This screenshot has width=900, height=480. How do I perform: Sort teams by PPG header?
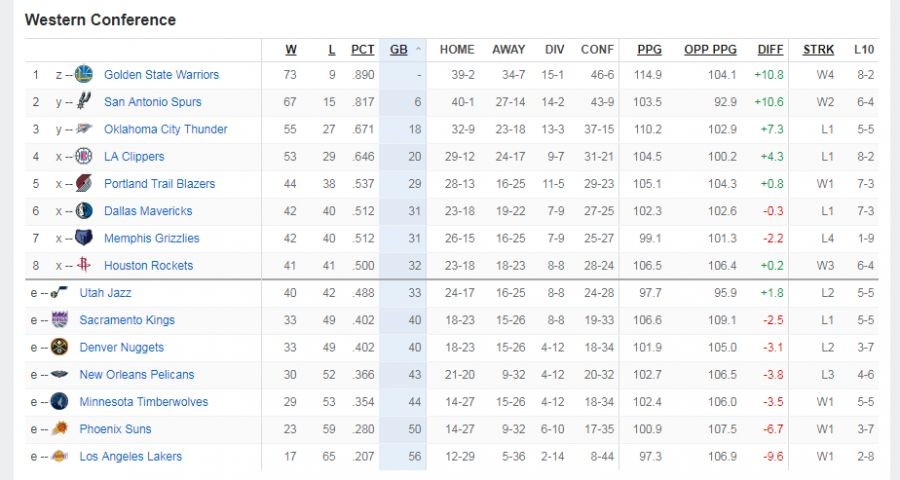649,49
